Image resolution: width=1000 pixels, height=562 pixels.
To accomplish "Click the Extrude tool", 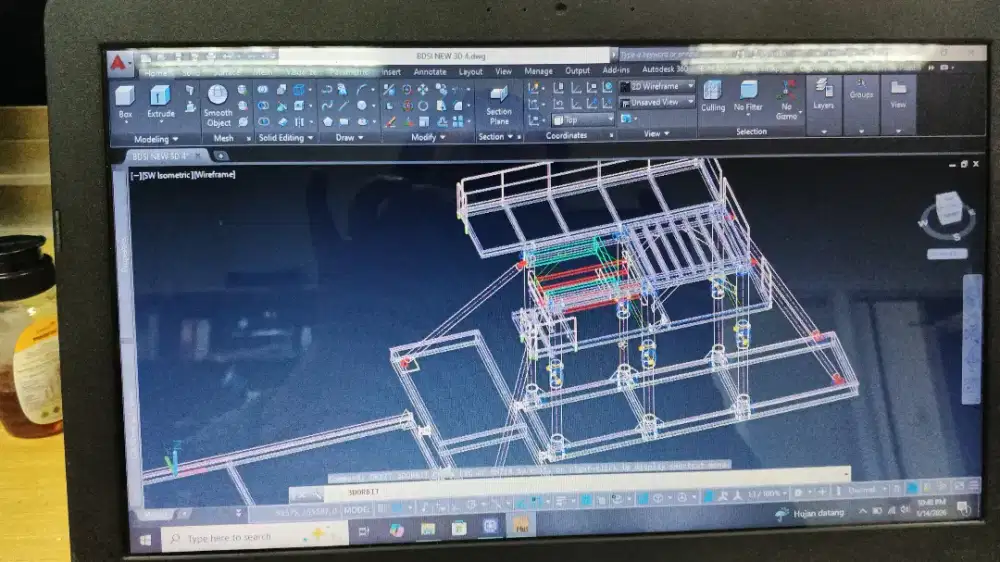I will click(160, 100).
